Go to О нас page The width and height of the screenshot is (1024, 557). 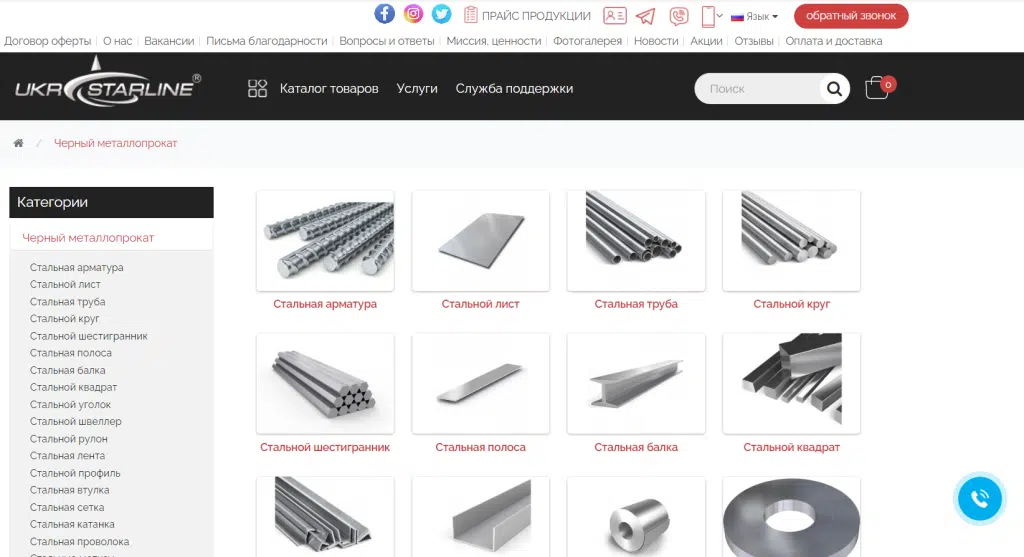point(118,40)
